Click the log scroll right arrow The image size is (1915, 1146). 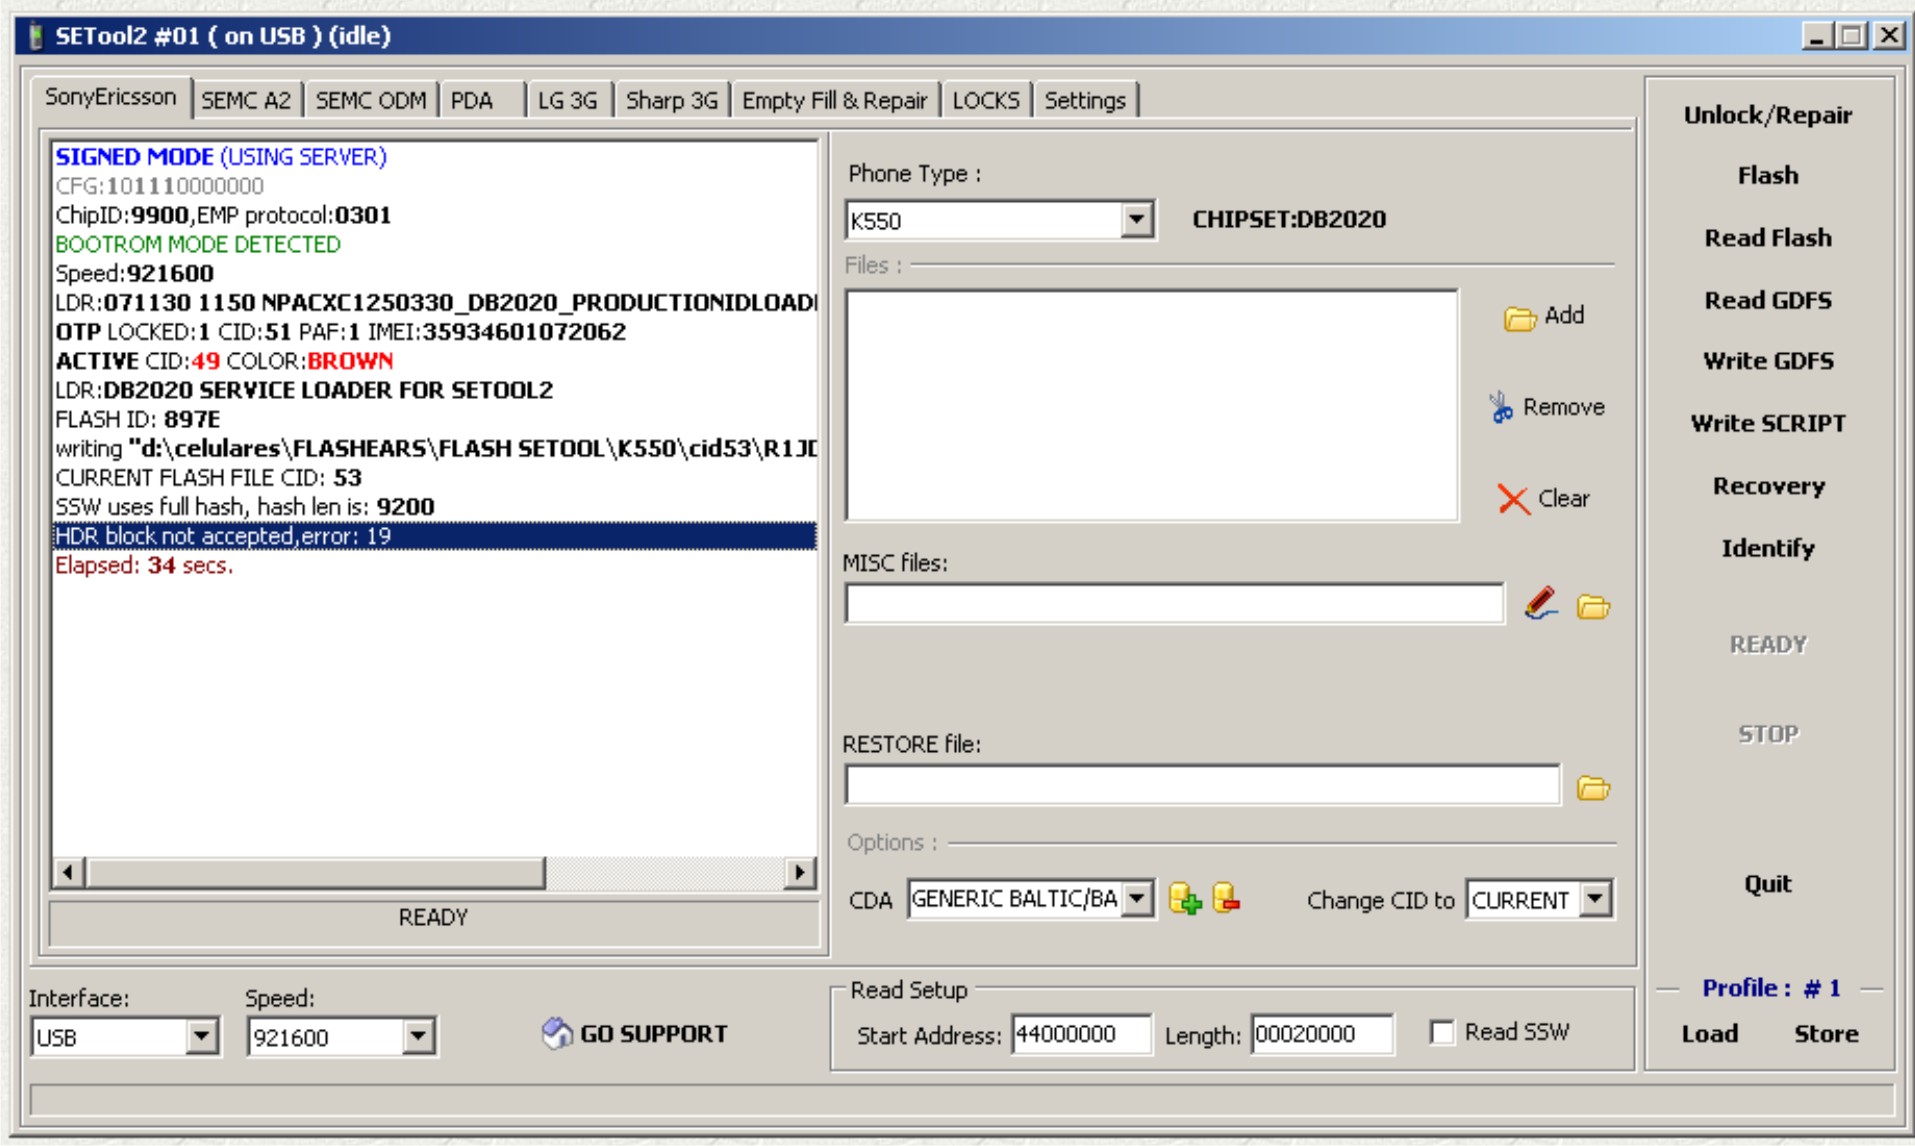pos(798,872)
